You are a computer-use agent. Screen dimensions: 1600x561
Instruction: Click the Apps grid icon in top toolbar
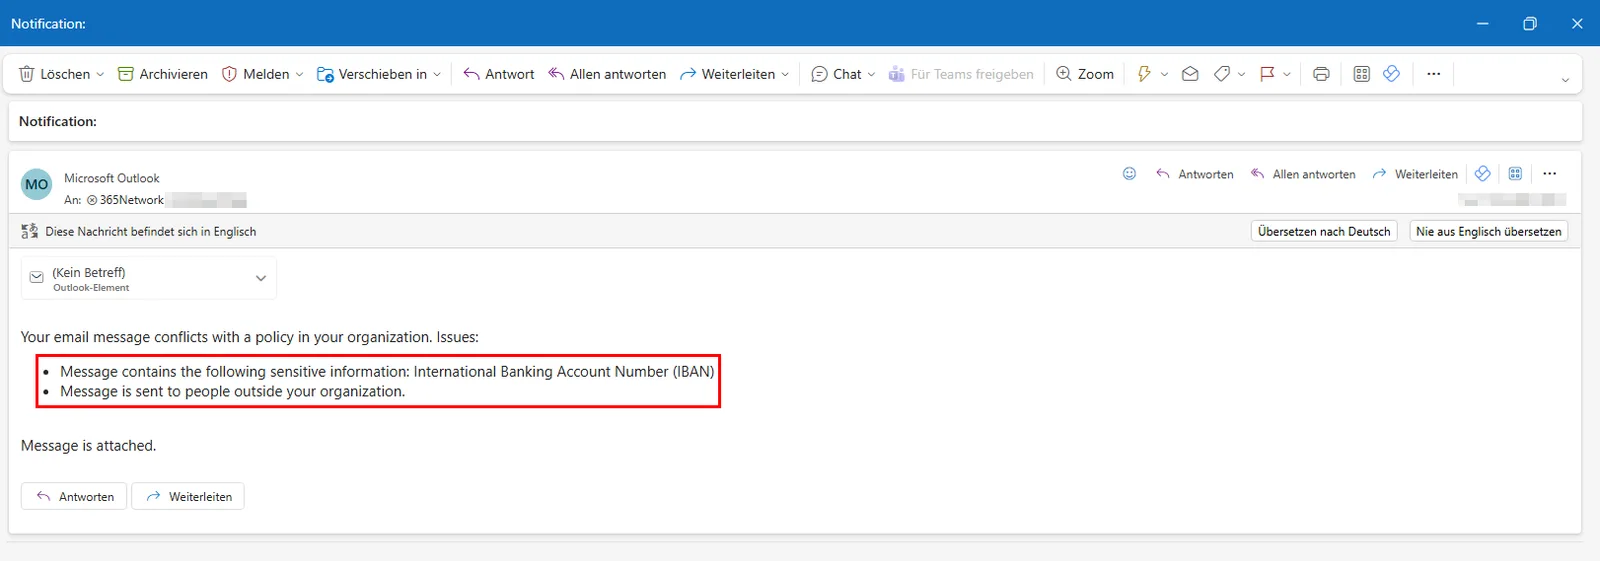[1361, 74]
